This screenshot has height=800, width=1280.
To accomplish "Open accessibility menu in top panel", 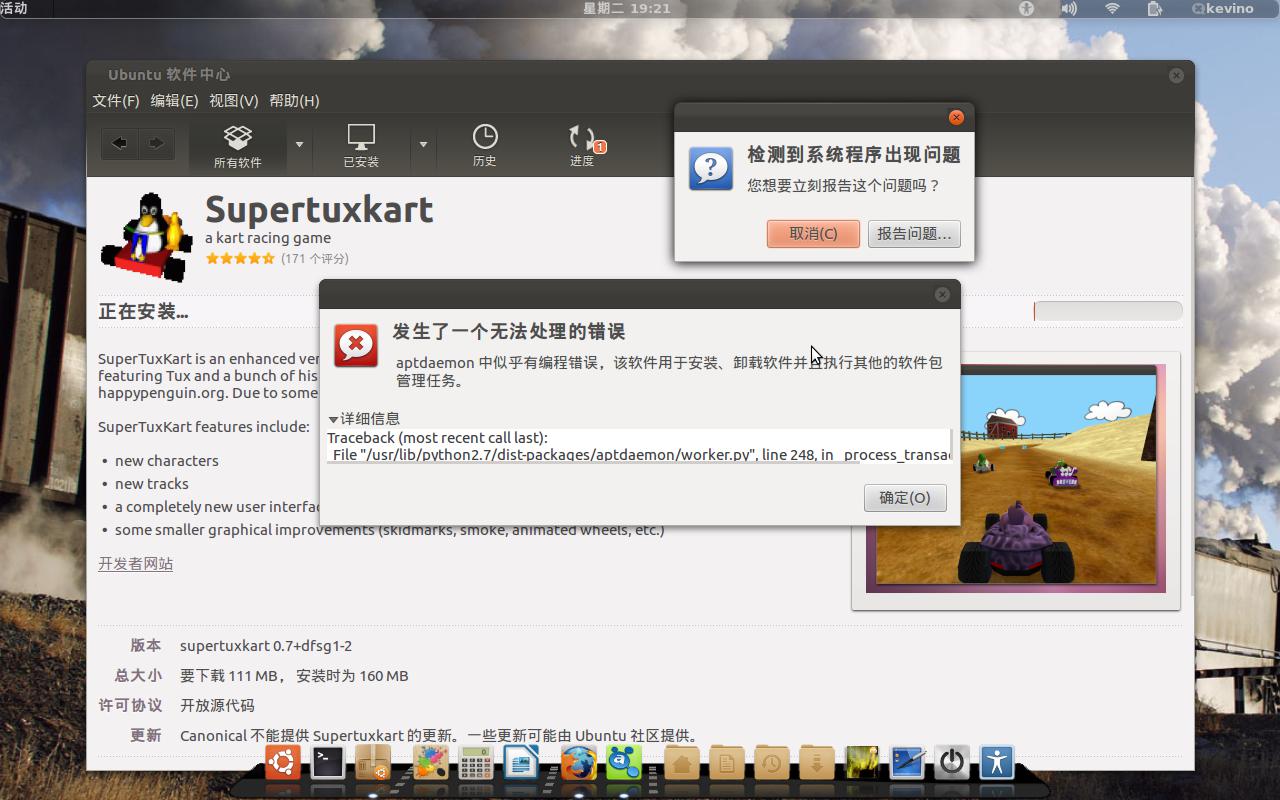I will [x=1026, y=8].
